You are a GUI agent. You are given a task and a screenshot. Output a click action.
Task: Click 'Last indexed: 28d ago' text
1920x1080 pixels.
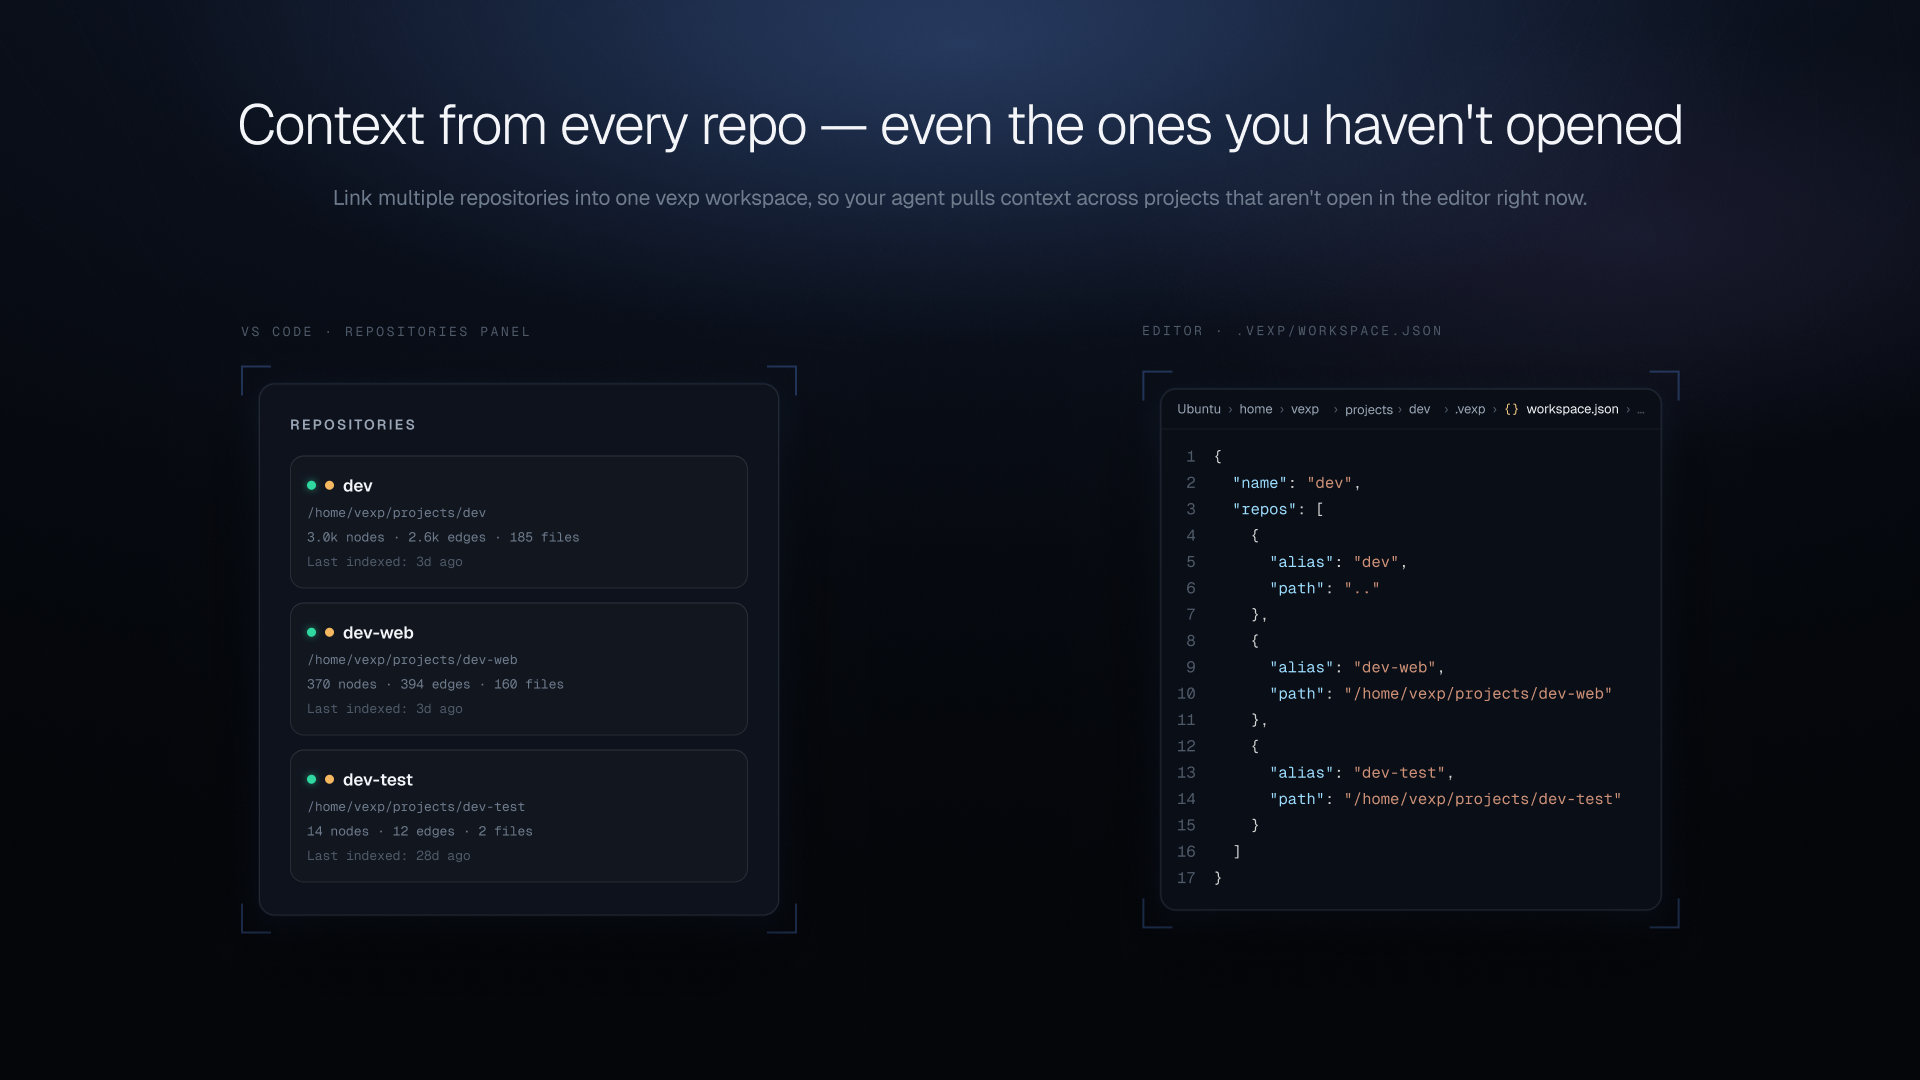tap(388, 856)
